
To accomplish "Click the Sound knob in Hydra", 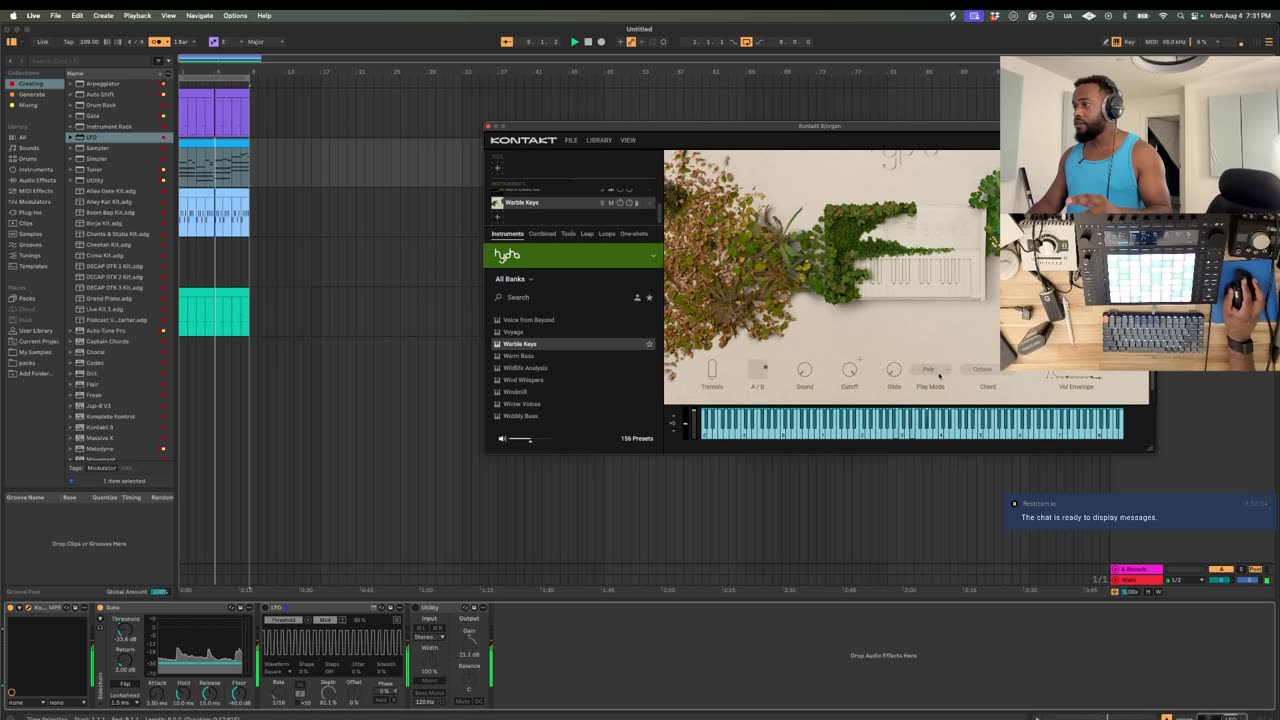I will point(804,370).
